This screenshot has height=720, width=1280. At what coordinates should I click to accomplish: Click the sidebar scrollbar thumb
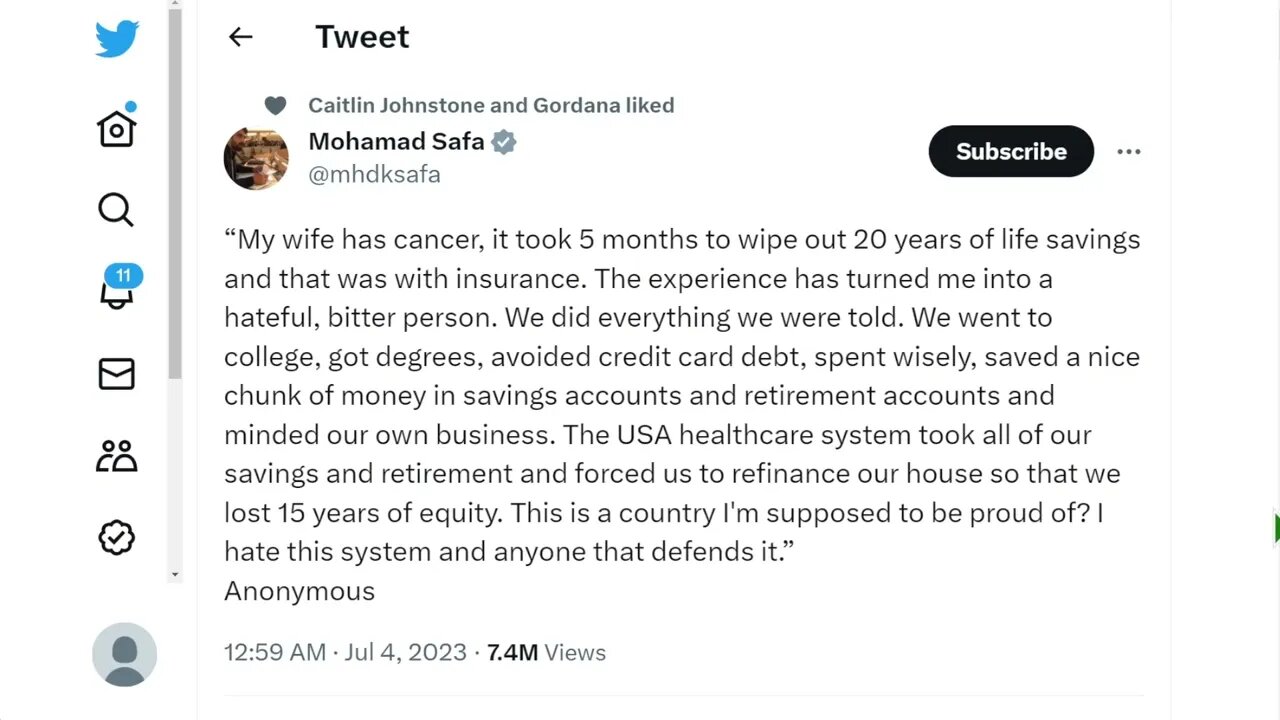tap(176, 200)
